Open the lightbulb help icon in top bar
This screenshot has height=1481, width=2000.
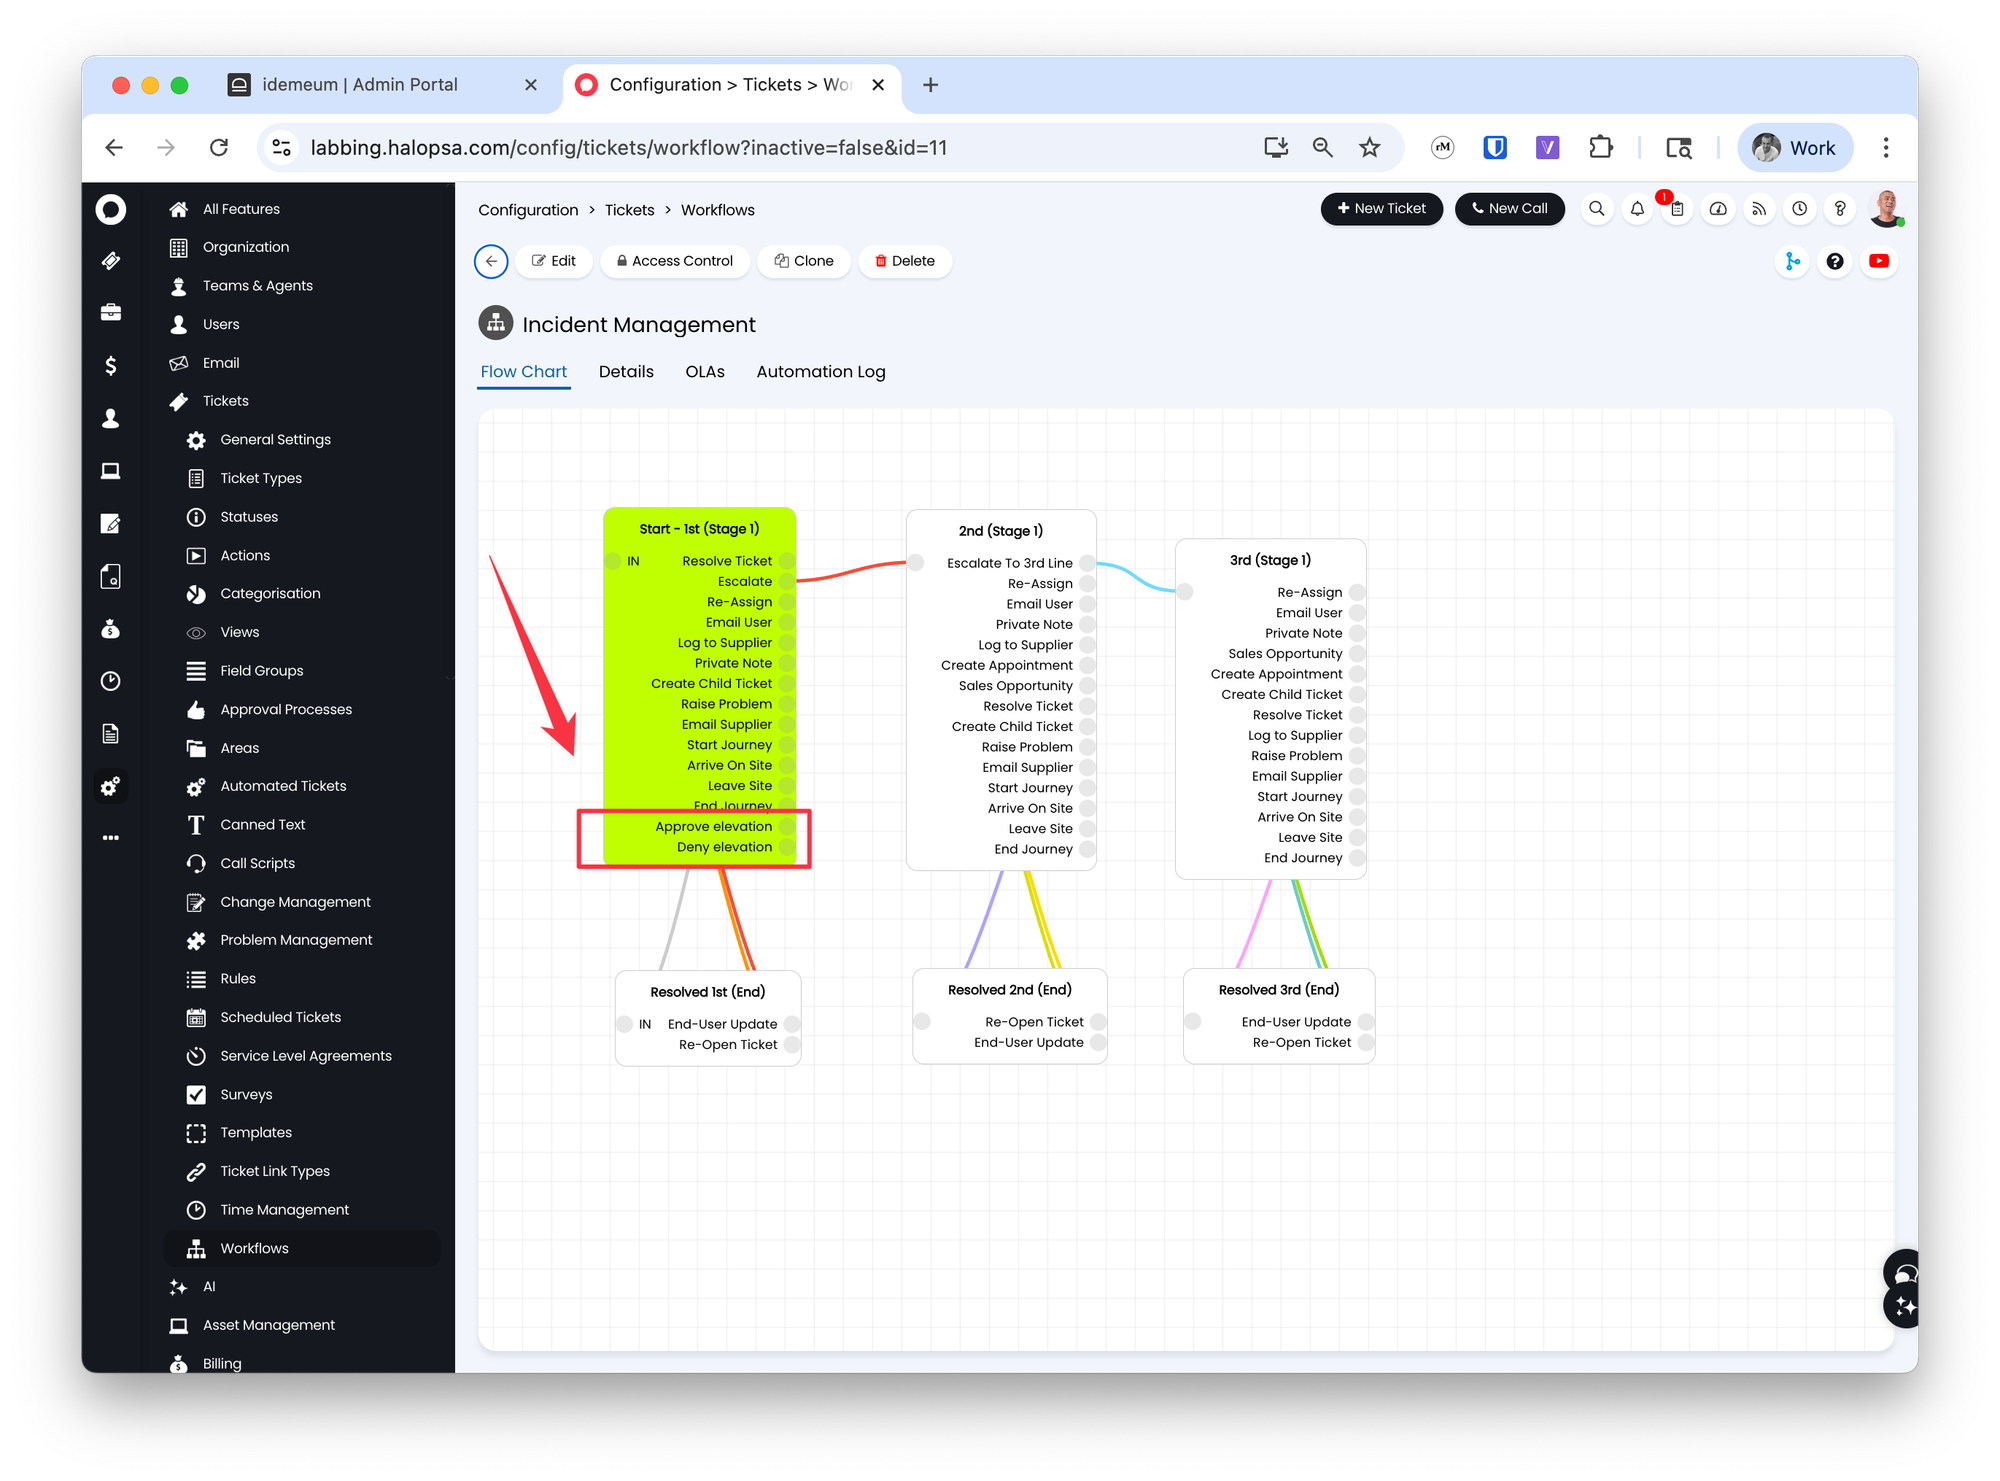coord(1840,209)
